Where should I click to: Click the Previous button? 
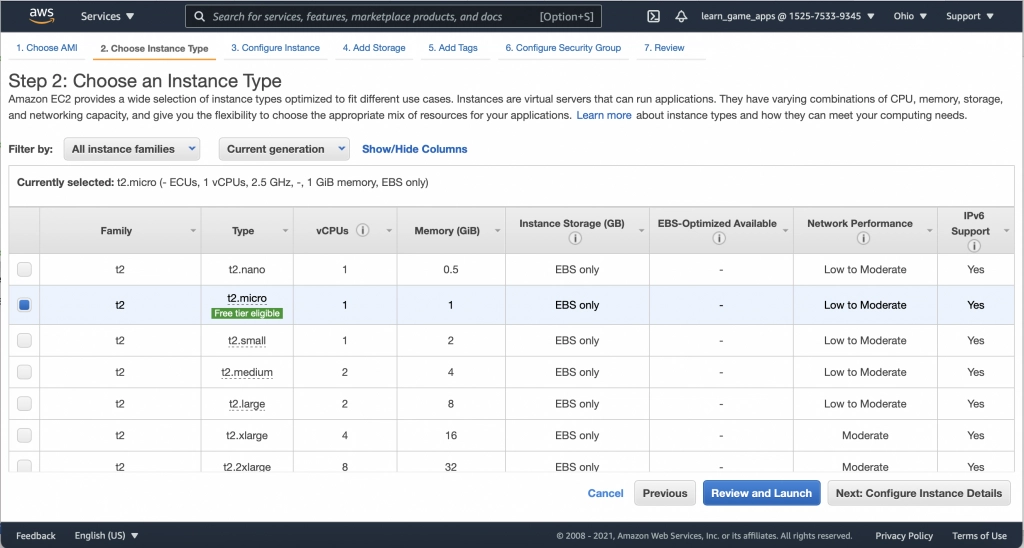665,493
